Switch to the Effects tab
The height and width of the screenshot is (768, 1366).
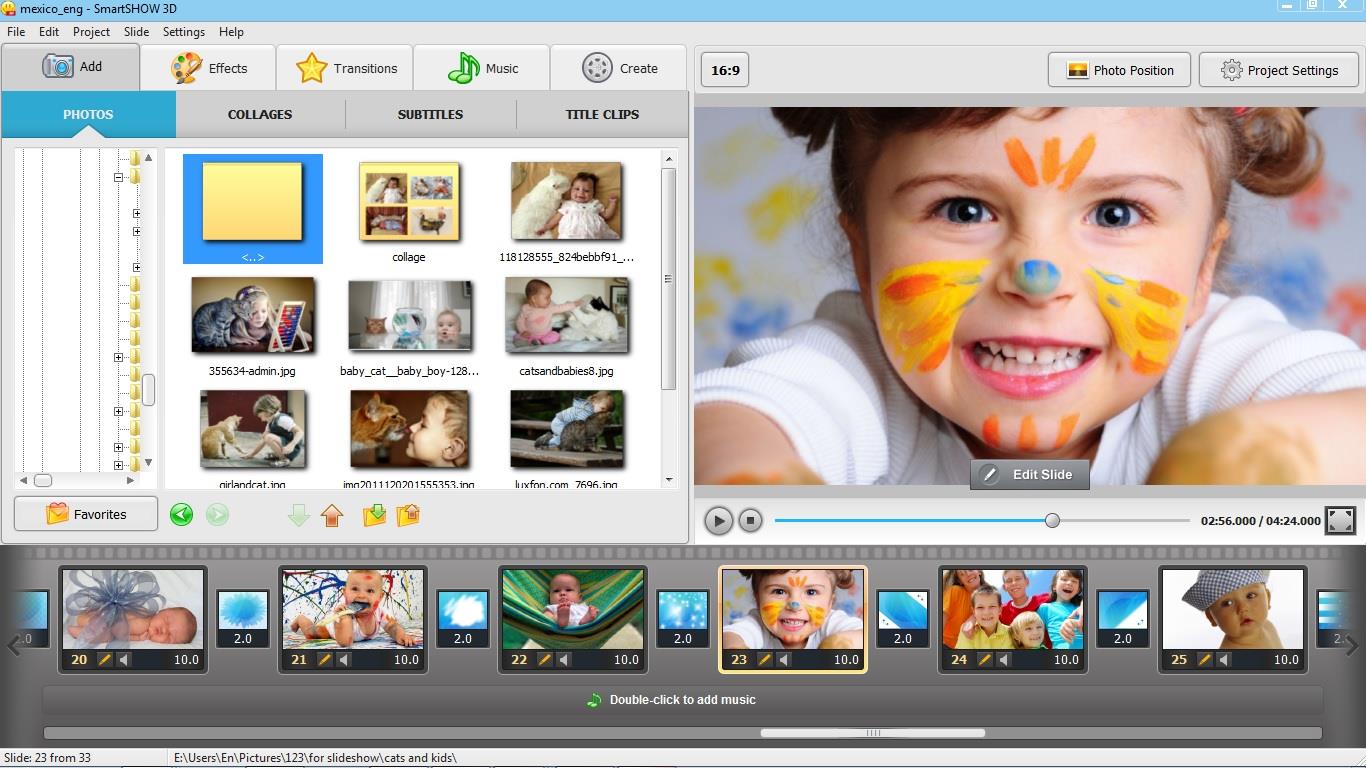208,68
